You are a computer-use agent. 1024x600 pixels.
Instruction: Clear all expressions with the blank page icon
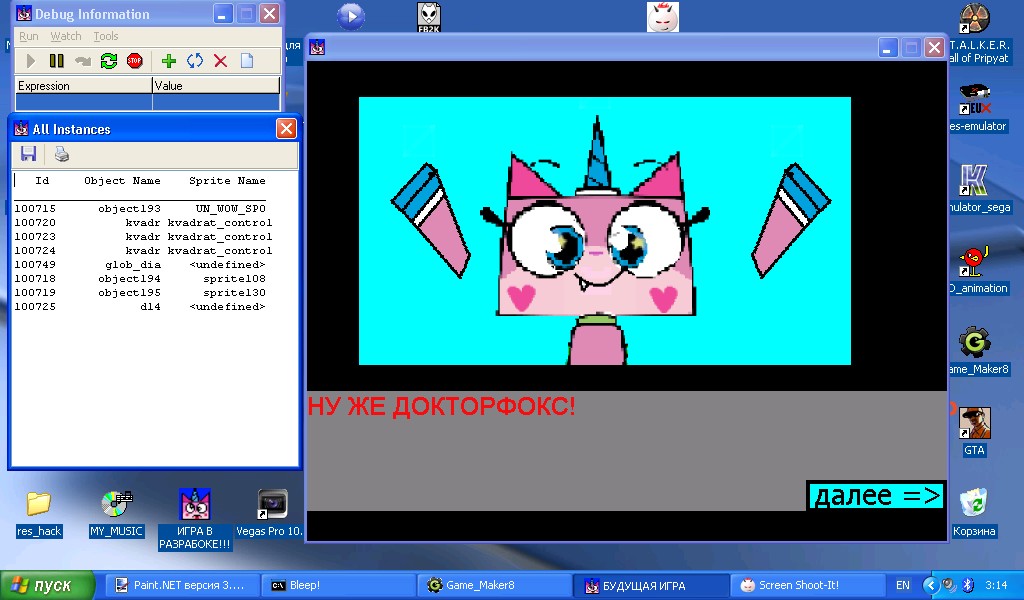click(x=247, y=61)
